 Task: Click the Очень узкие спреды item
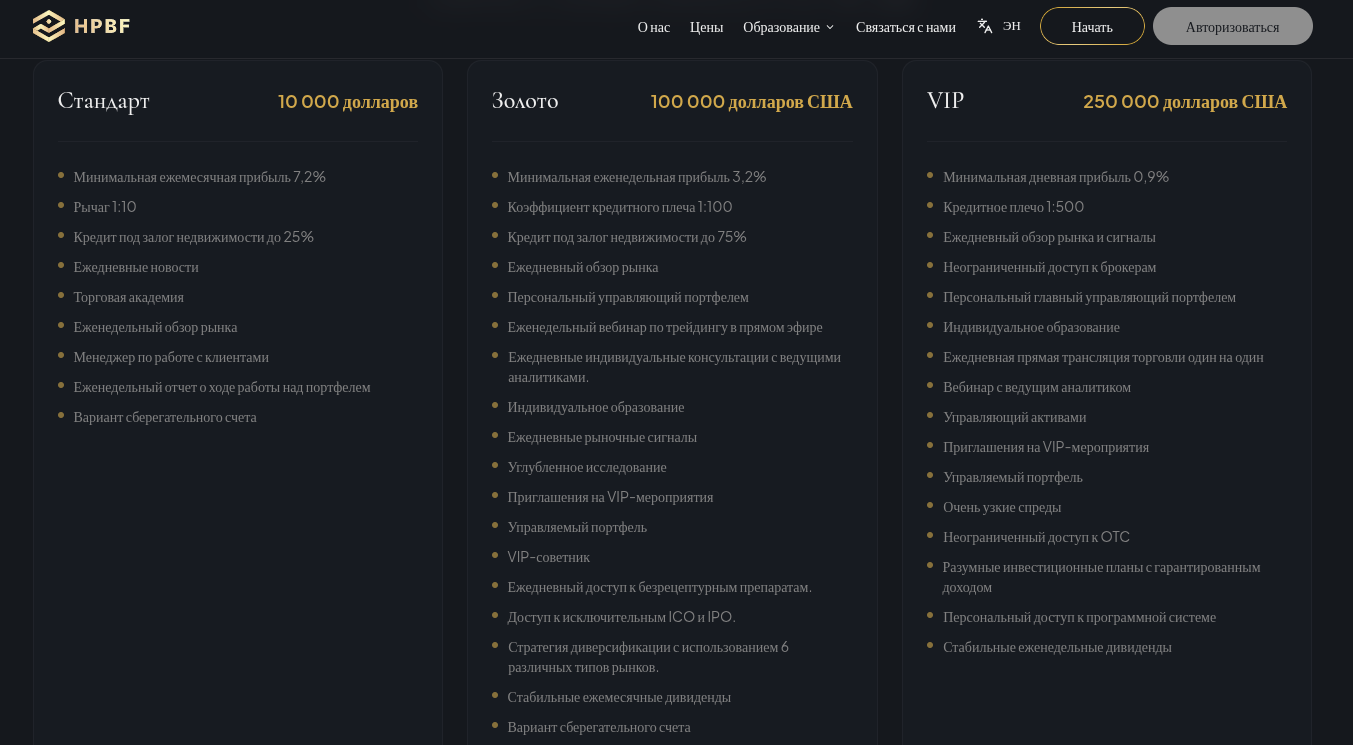pyautogui.click(x=1001, y=507)
